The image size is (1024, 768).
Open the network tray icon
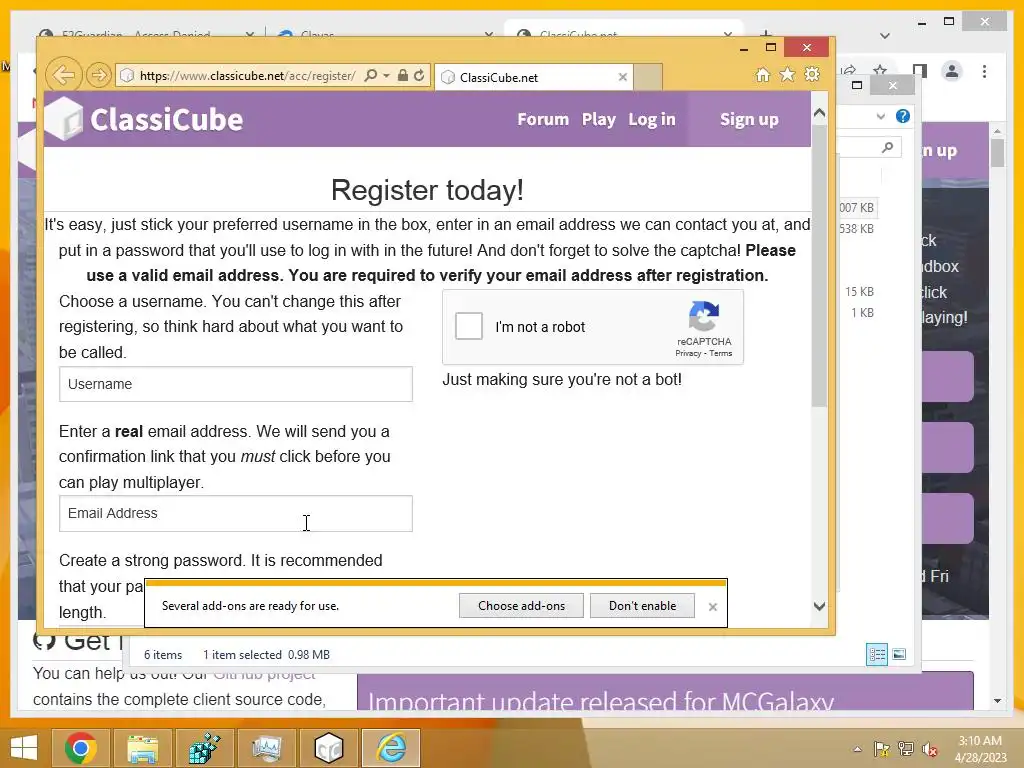click(x=906, y=749)
